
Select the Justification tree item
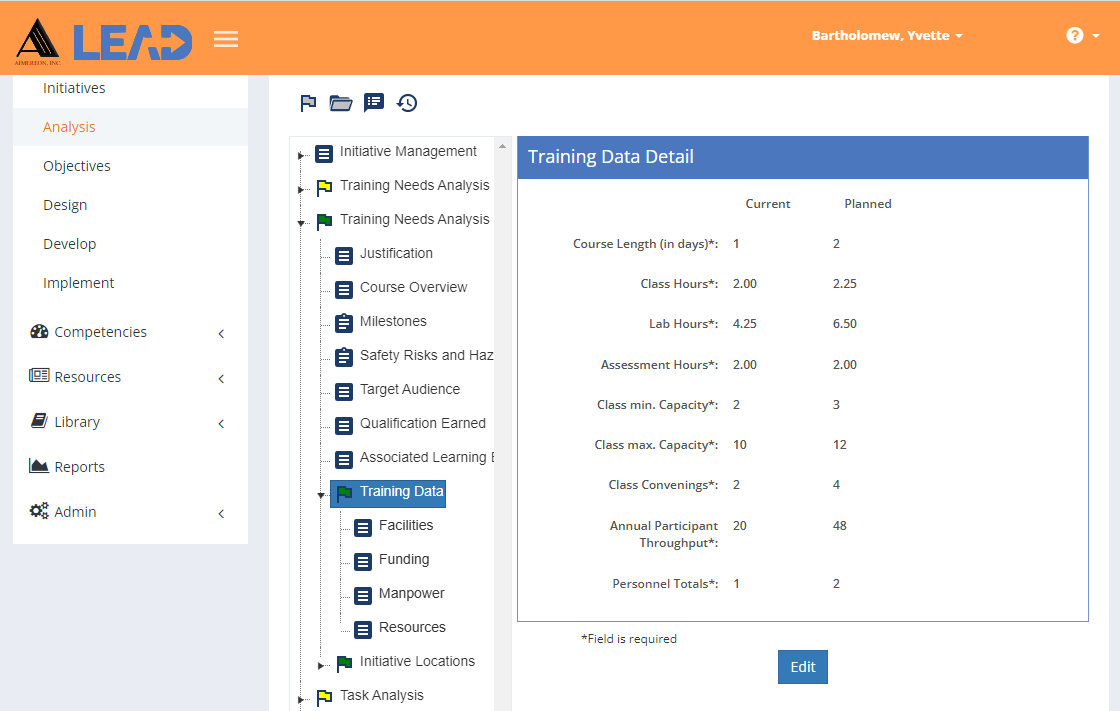pyautogui.click(x=396, y=253)
